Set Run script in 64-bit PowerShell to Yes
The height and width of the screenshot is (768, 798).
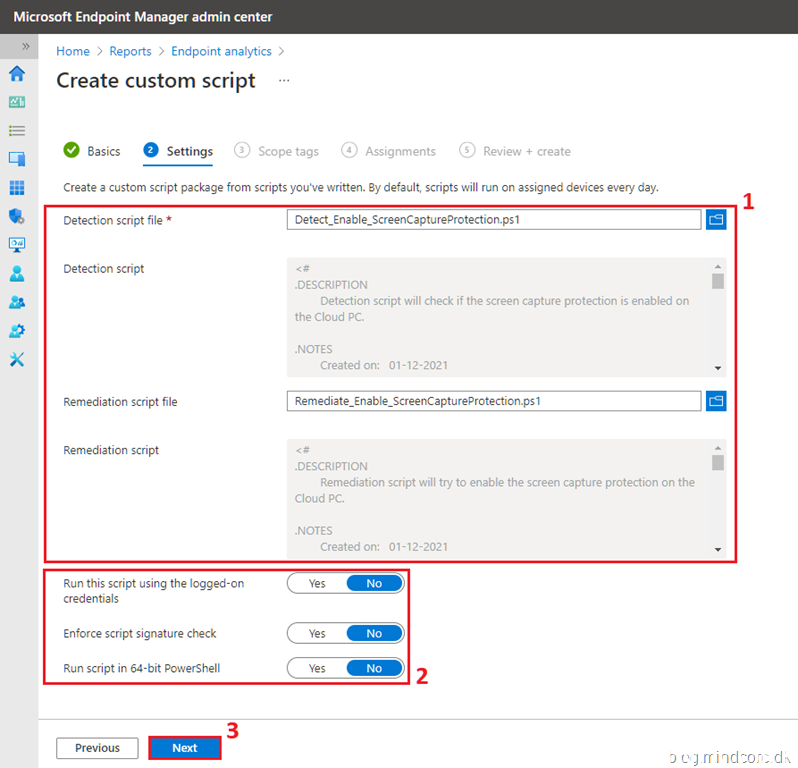(317, 668)
